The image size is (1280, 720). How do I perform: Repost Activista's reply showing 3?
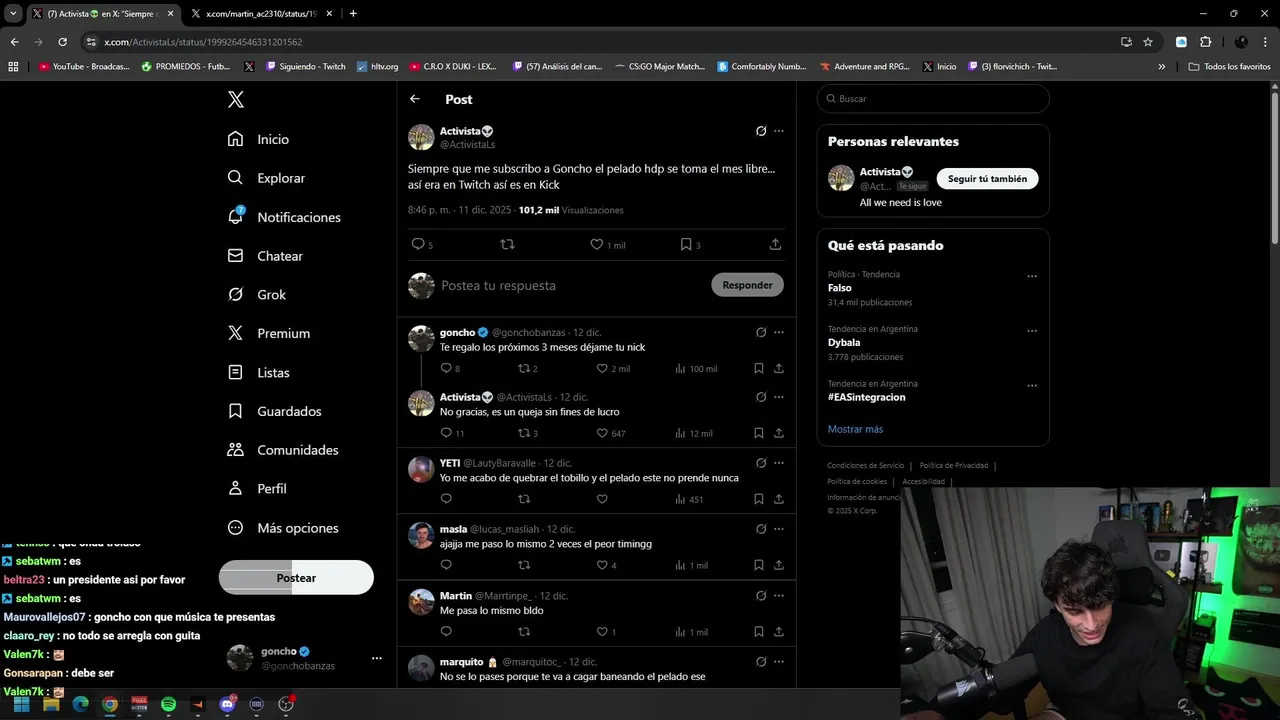click(x=528, y=433)
